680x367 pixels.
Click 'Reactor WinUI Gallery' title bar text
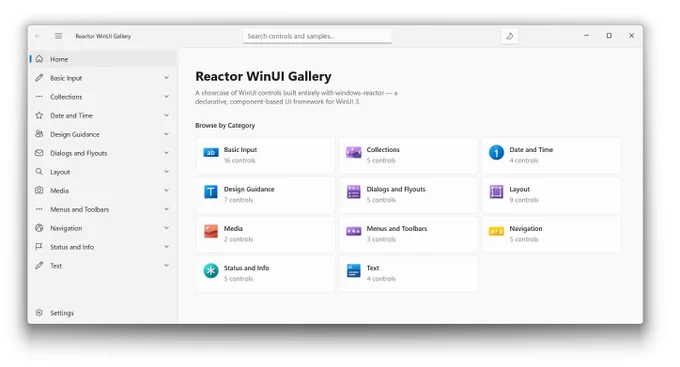(x=103, y=36)
